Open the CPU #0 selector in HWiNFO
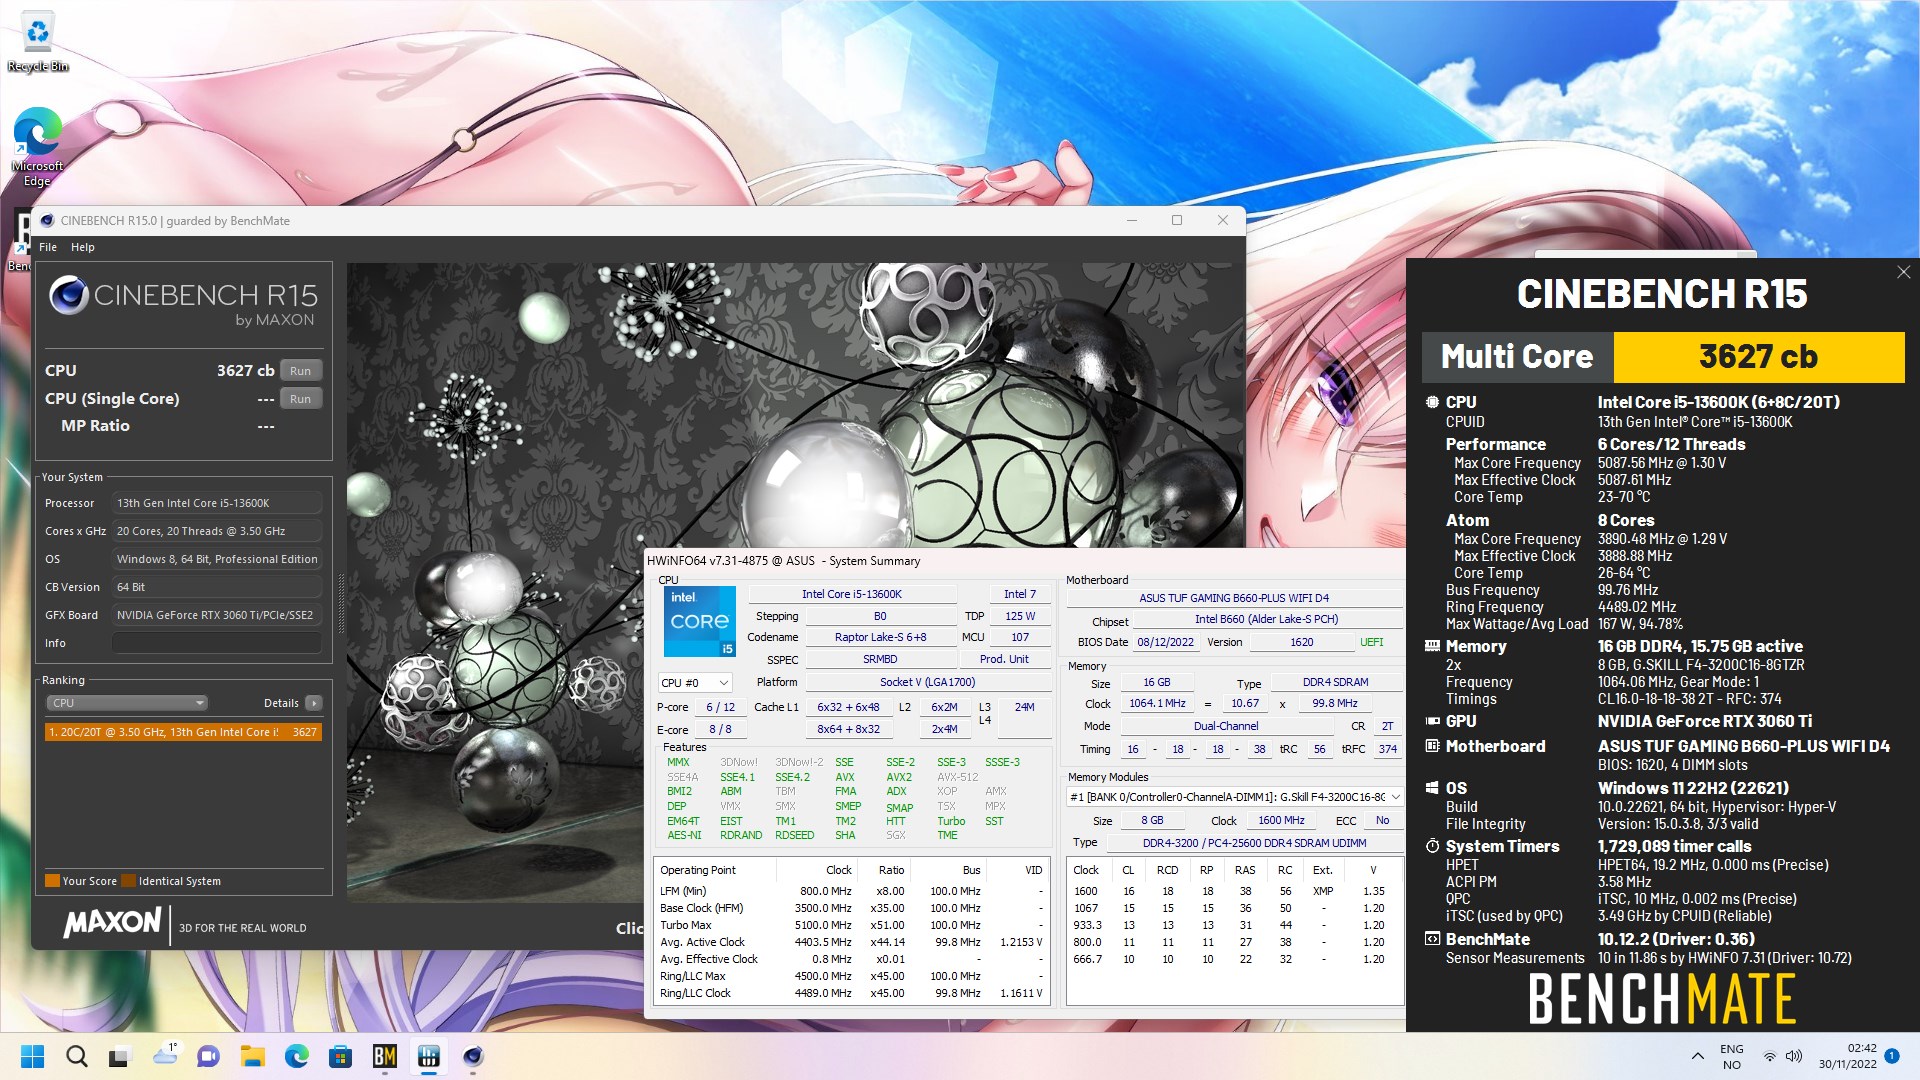Screen dimensions: 1920x1080 pos(695,683)
